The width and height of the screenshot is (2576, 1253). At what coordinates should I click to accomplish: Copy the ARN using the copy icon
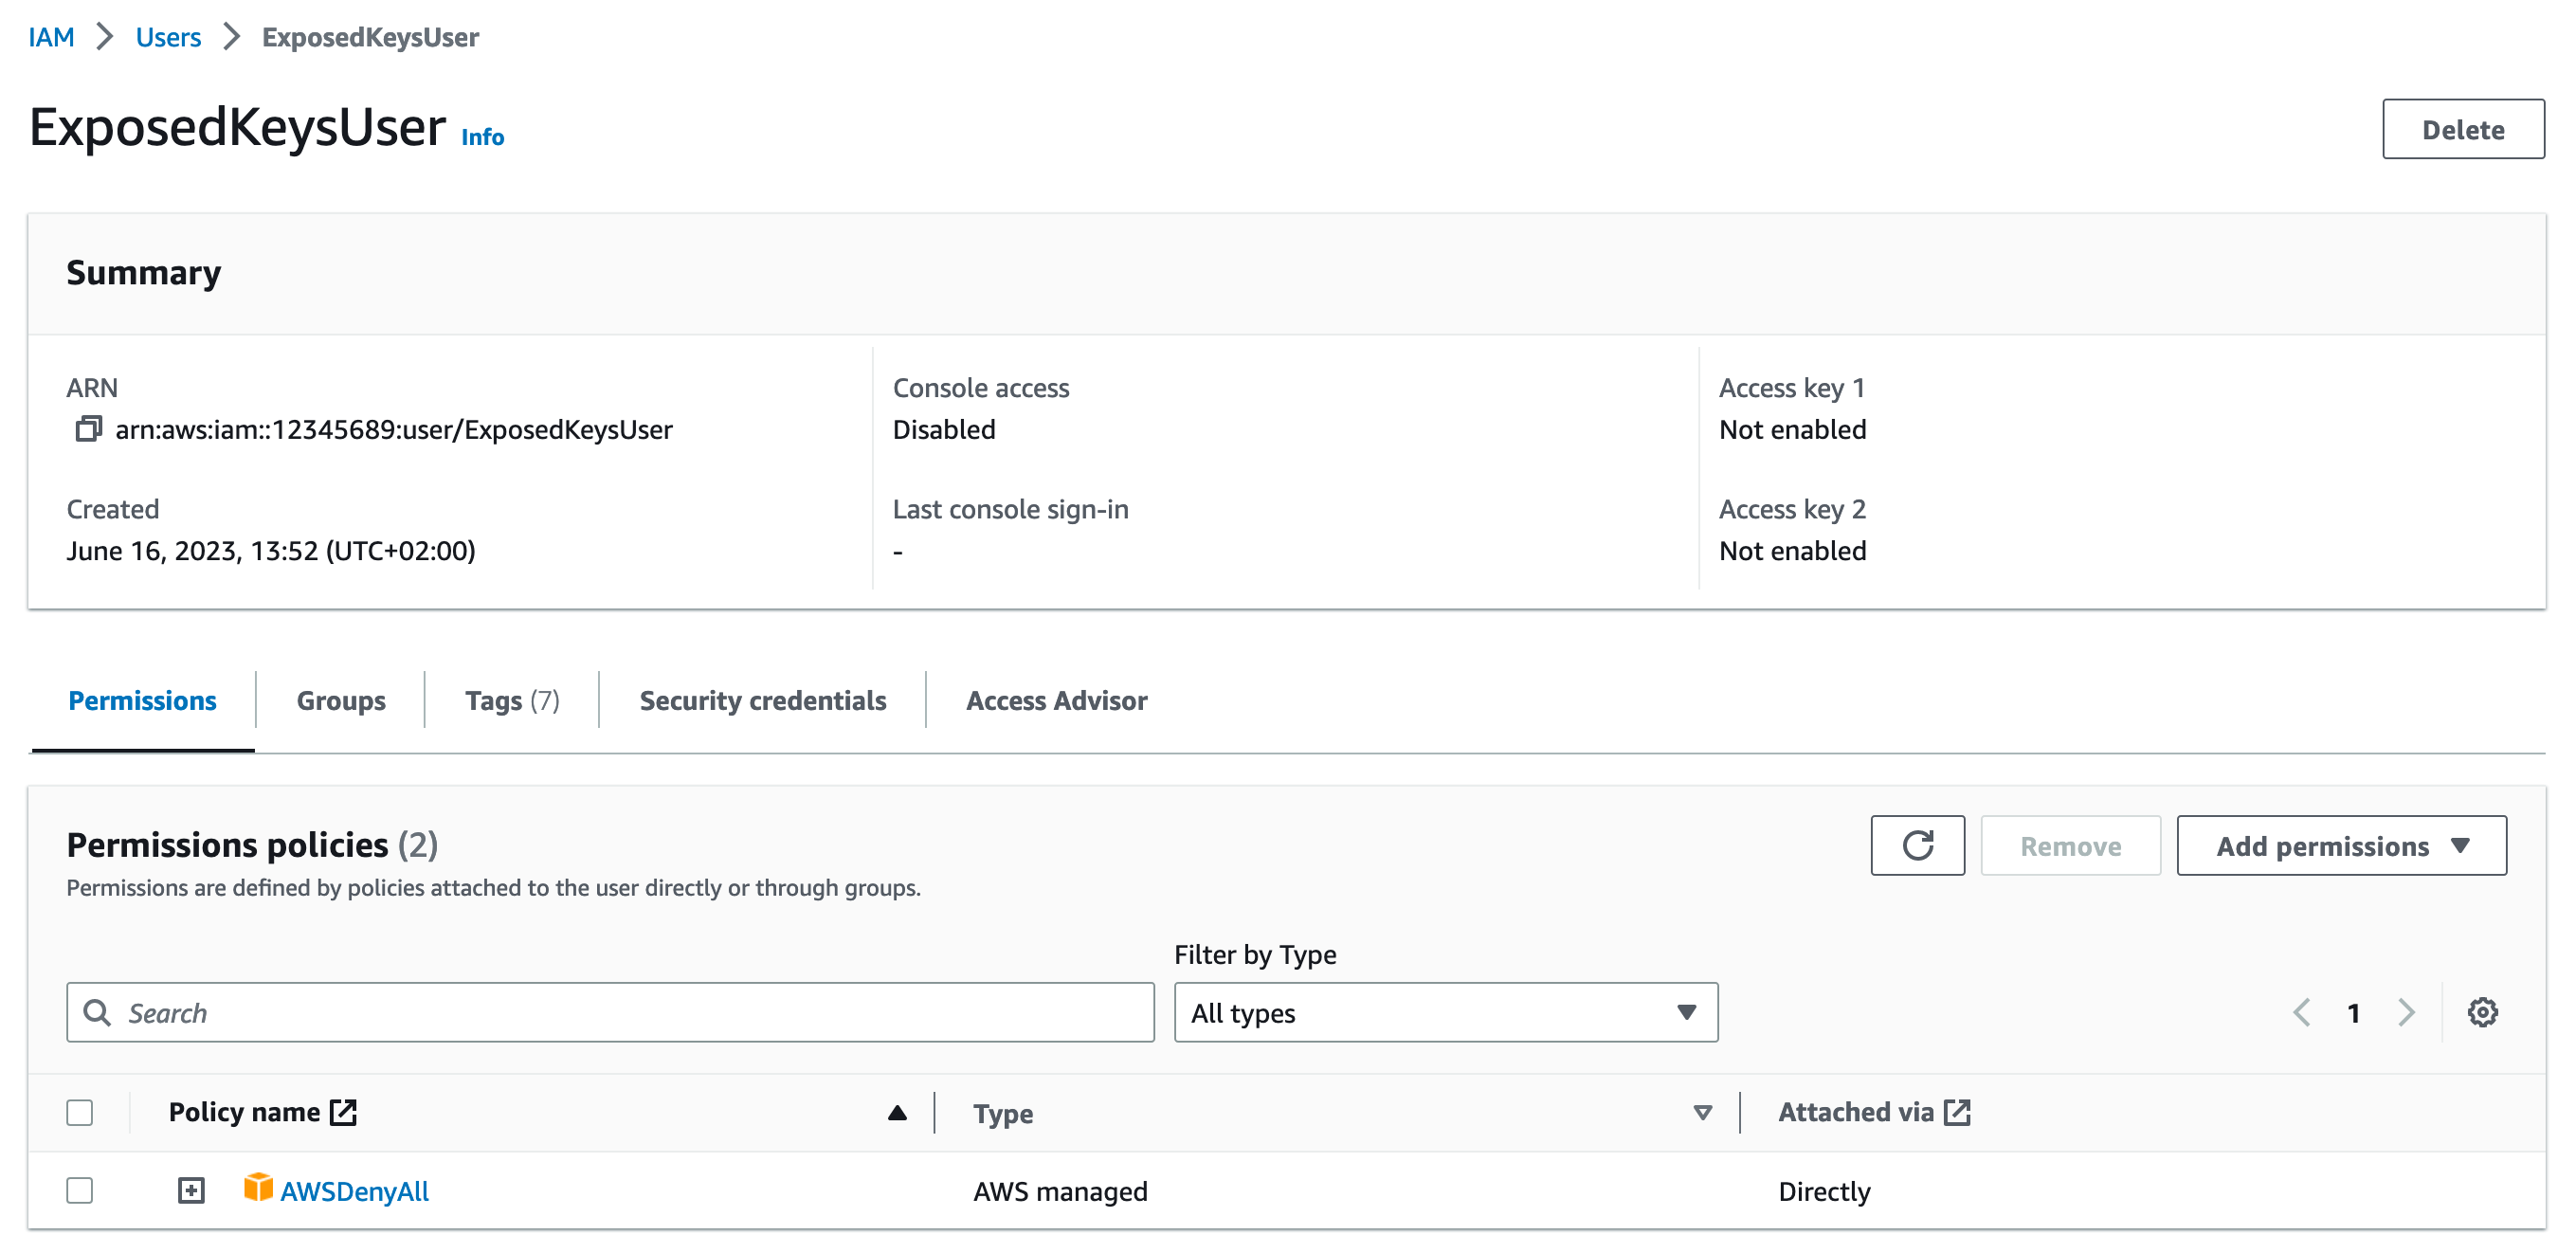(x=88, y=430)
